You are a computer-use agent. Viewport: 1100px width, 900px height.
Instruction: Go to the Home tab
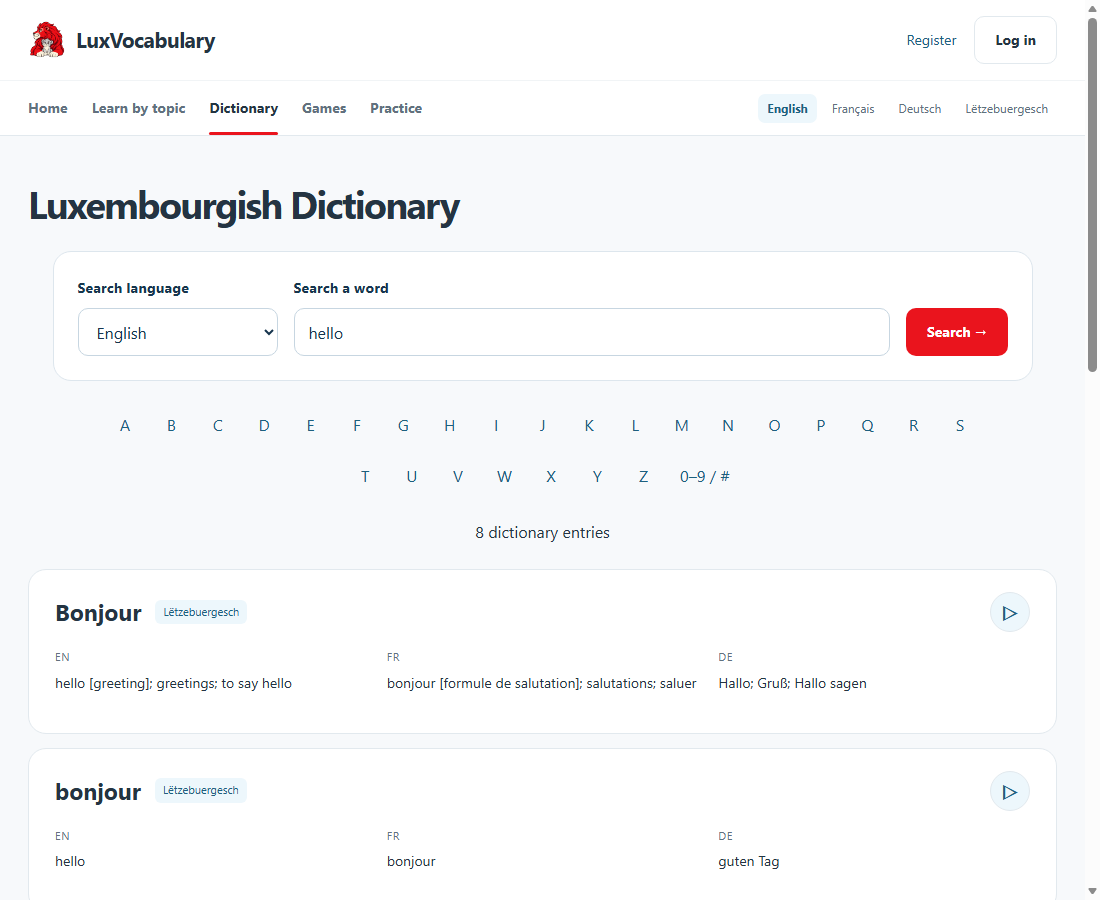click(x=48, y=108)
